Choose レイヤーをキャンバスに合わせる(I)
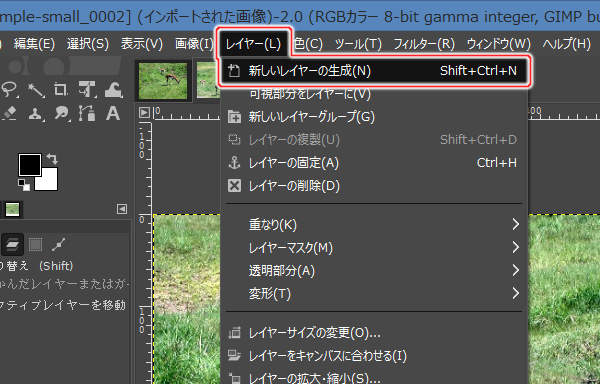 (x=374, y=356)
